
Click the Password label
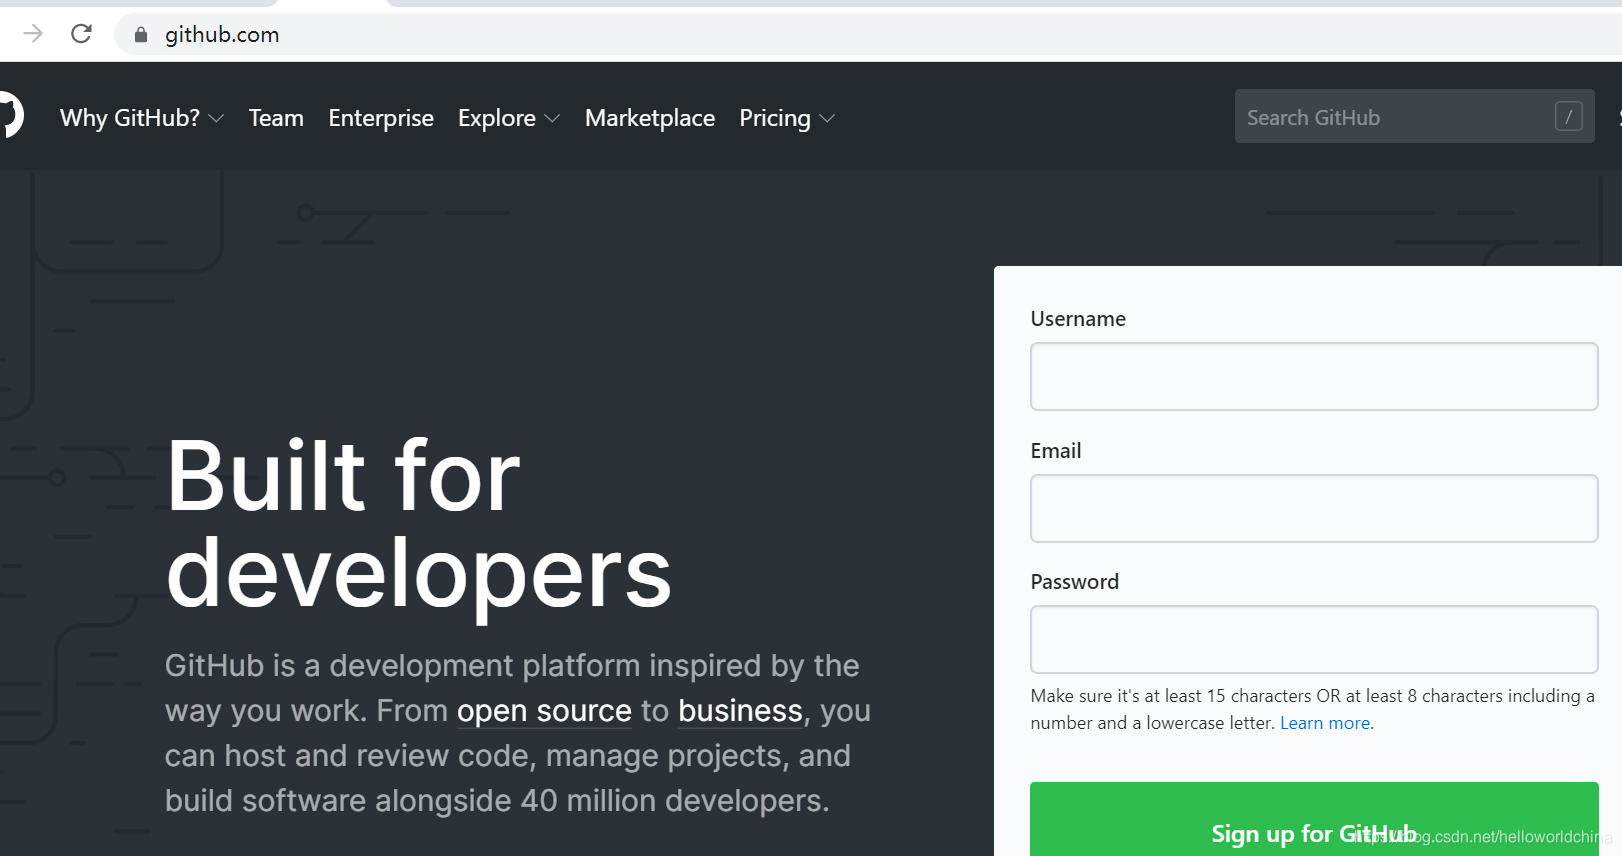click(x=1075, y=582)
